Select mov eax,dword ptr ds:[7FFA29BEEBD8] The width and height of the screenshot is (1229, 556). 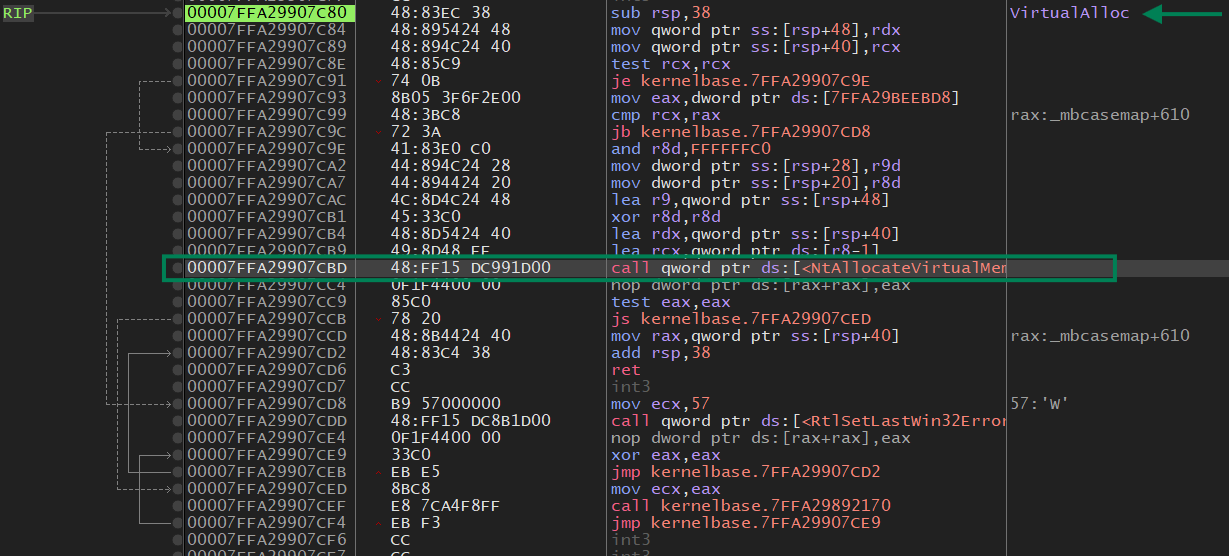pyautogui.click(x=785, y=98)
